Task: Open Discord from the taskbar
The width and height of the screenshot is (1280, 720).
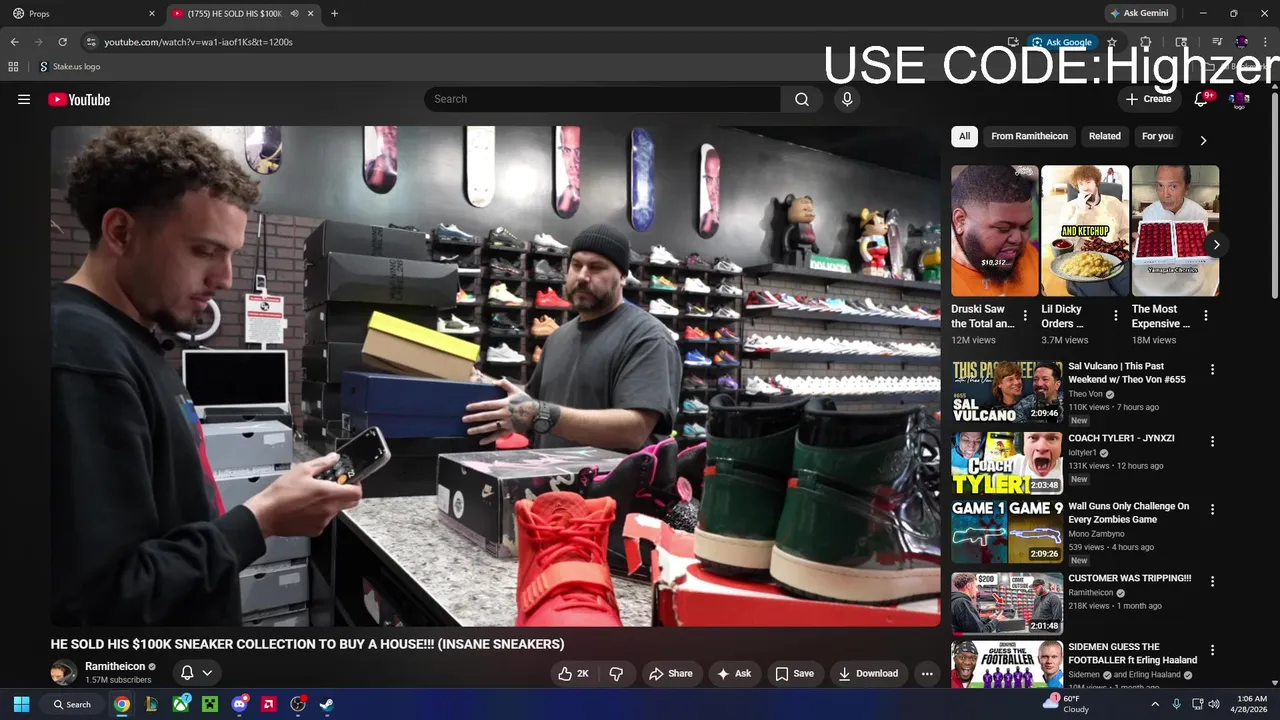Action: (239, 704)
